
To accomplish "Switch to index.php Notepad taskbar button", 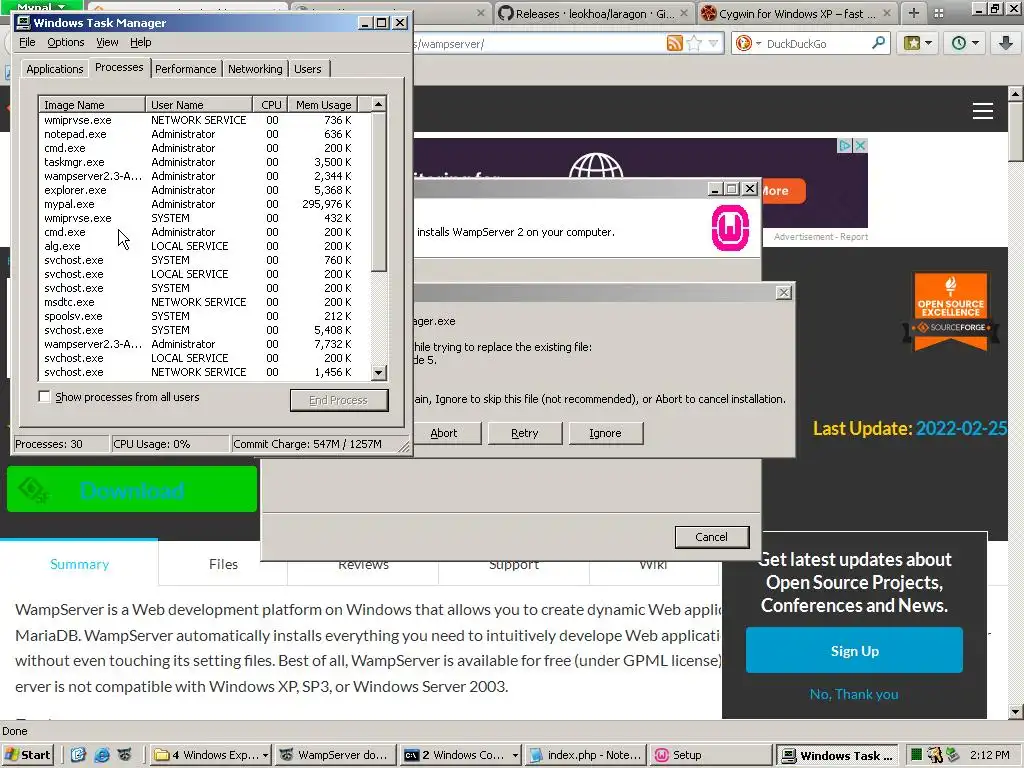I will point(586,755).
